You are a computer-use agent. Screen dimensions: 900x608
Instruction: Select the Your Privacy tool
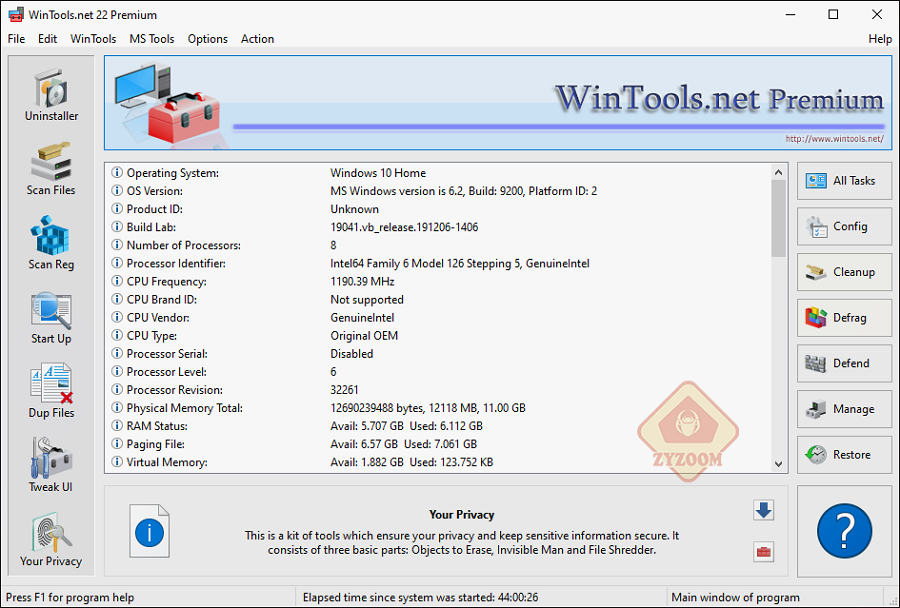pos(51,540)
